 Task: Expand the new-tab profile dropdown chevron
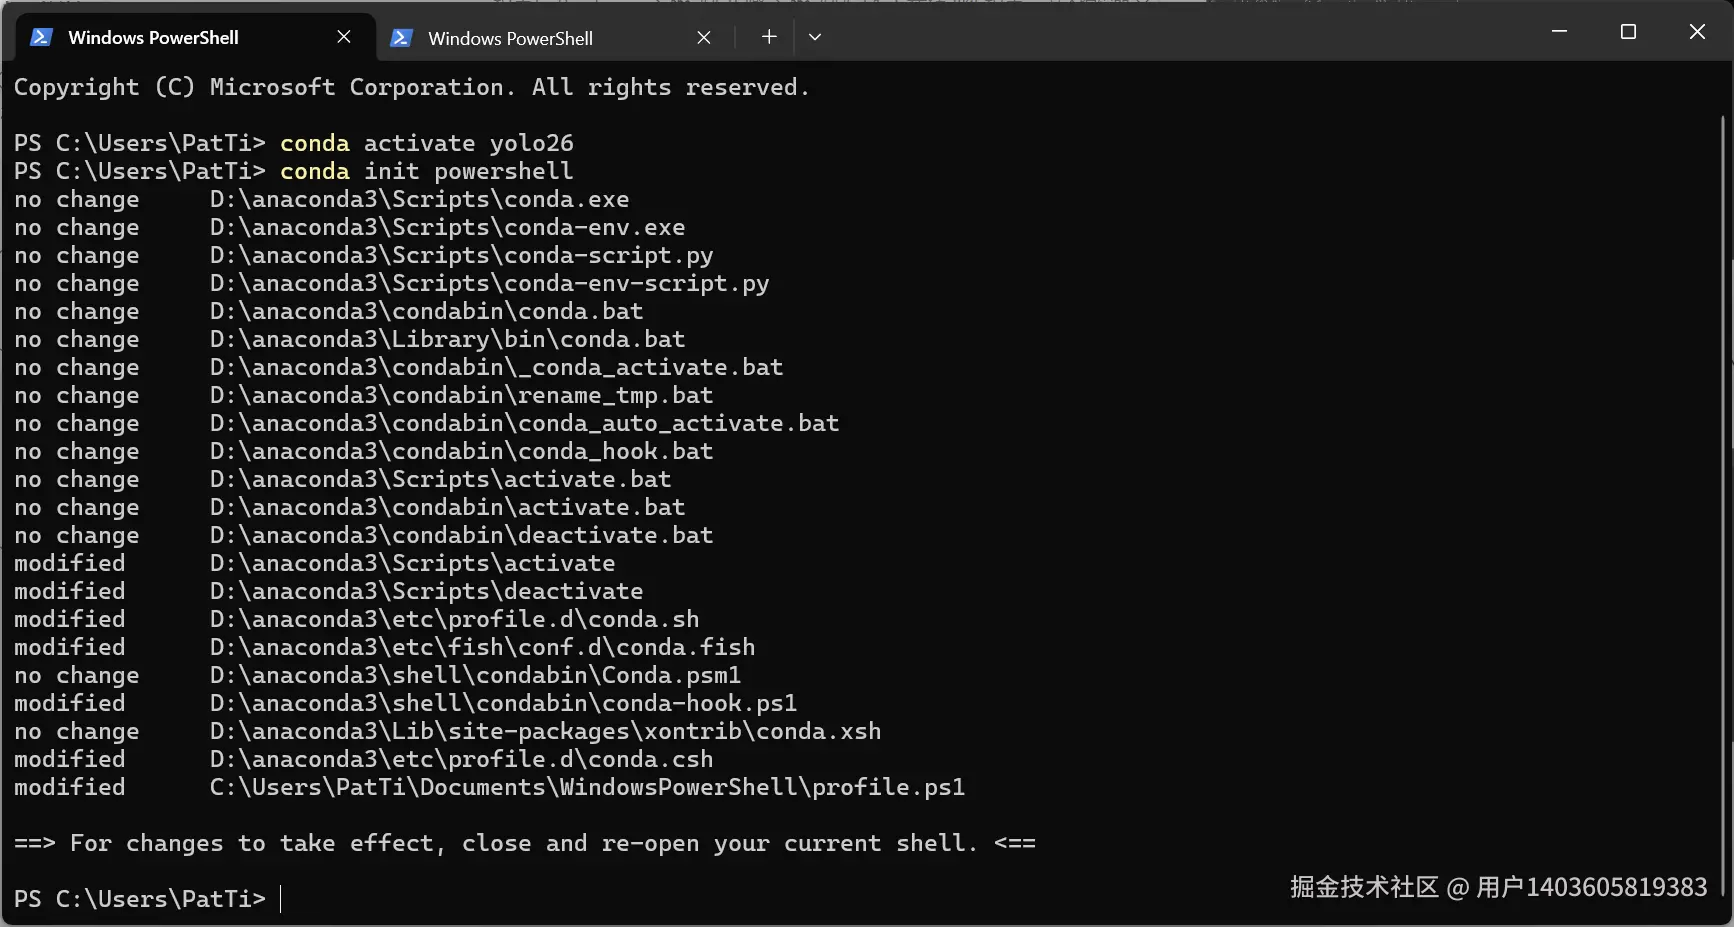815,37
